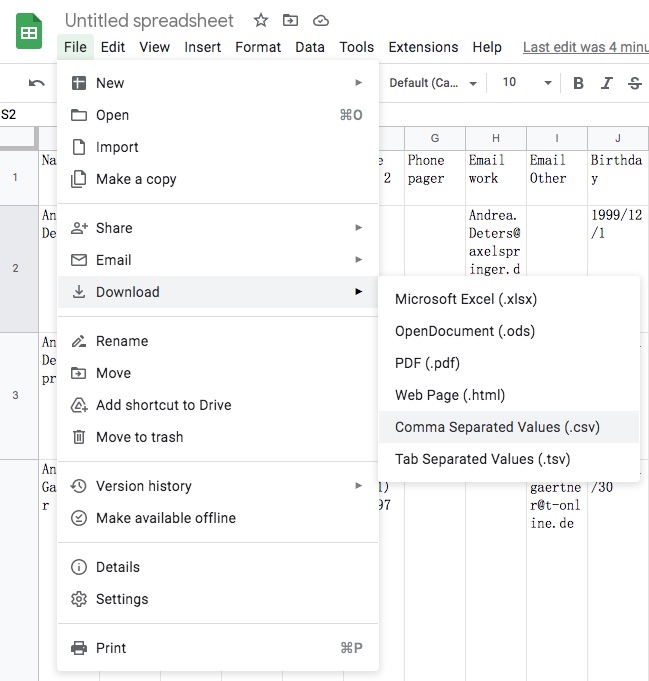Viewport: 649px width, 681px height.
Task: Click the Print menu item printer icon
Action: pyautogui.click(x=79, y=648)
